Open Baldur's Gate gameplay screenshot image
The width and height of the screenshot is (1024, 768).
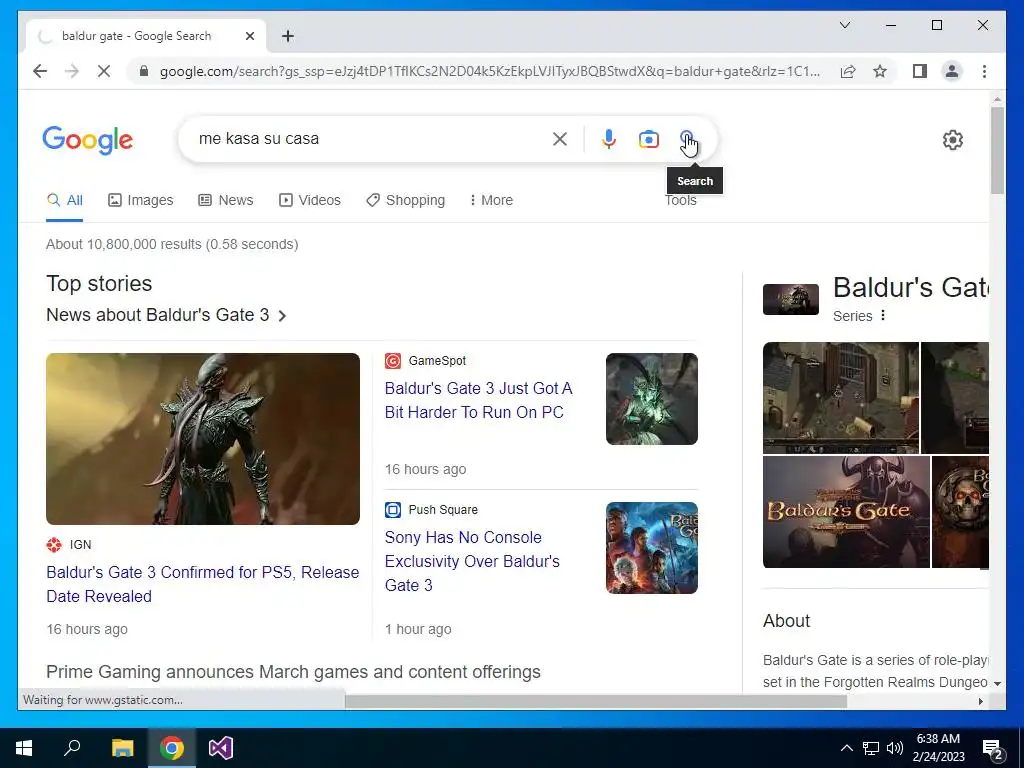[840, 398]
